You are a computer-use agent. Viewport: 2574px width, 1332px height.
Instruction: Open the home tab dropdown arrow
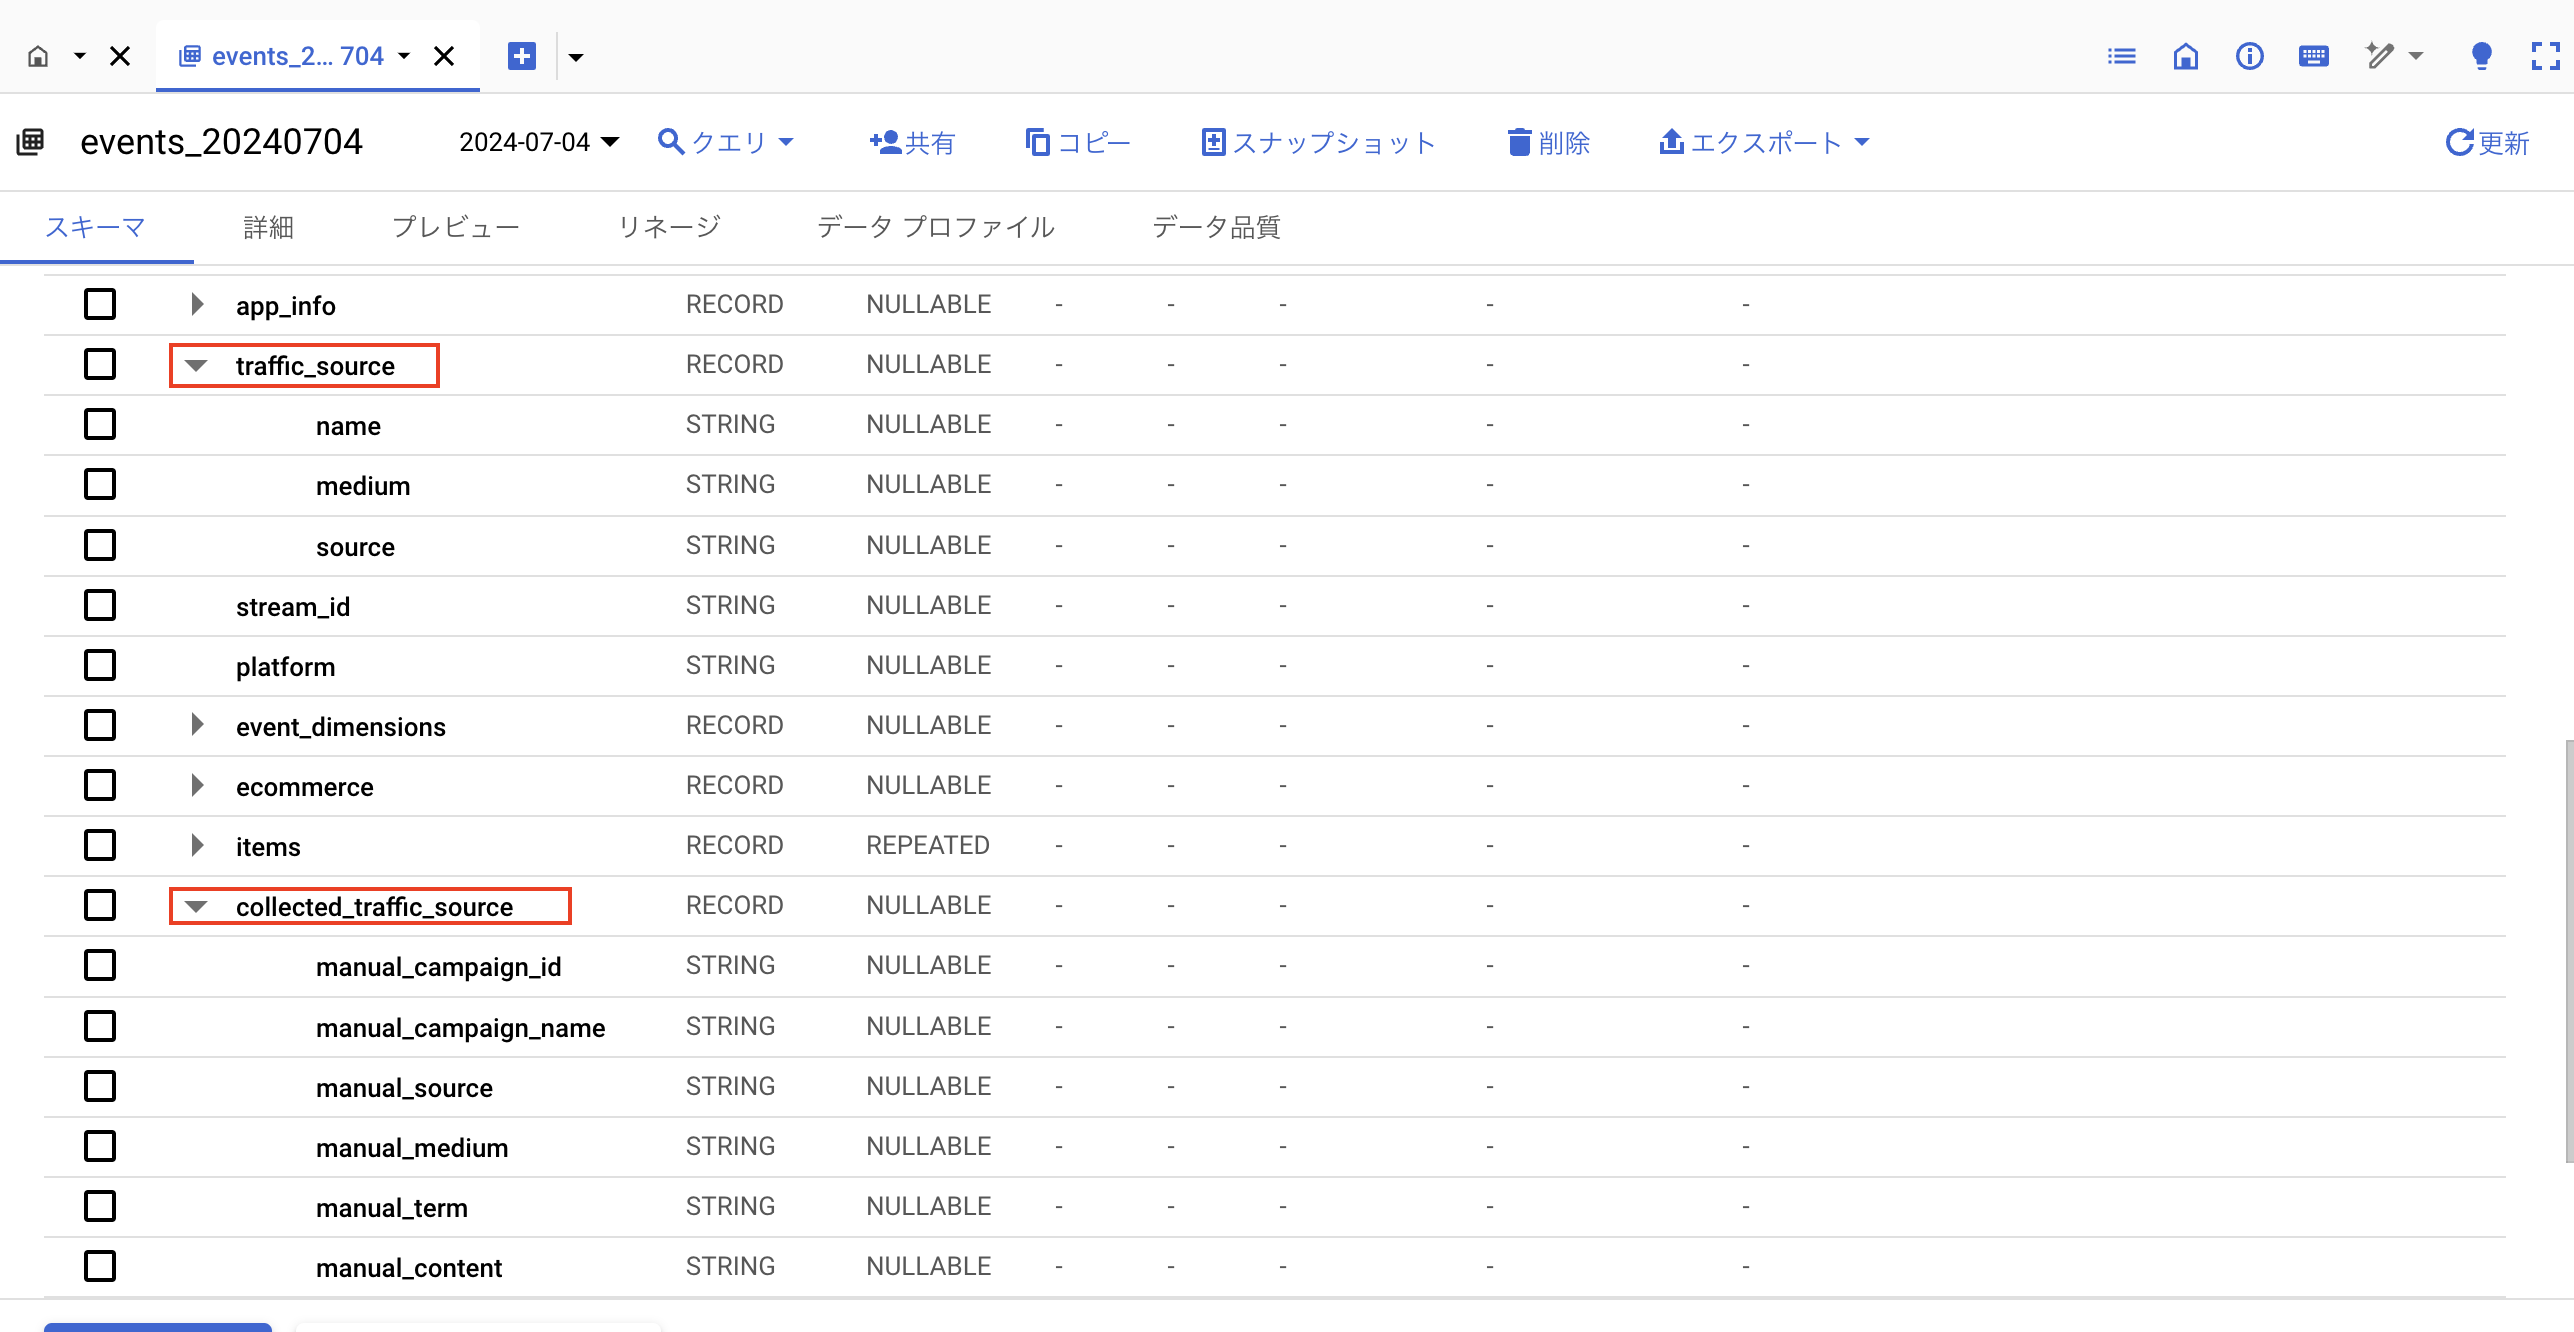point(80,56)
